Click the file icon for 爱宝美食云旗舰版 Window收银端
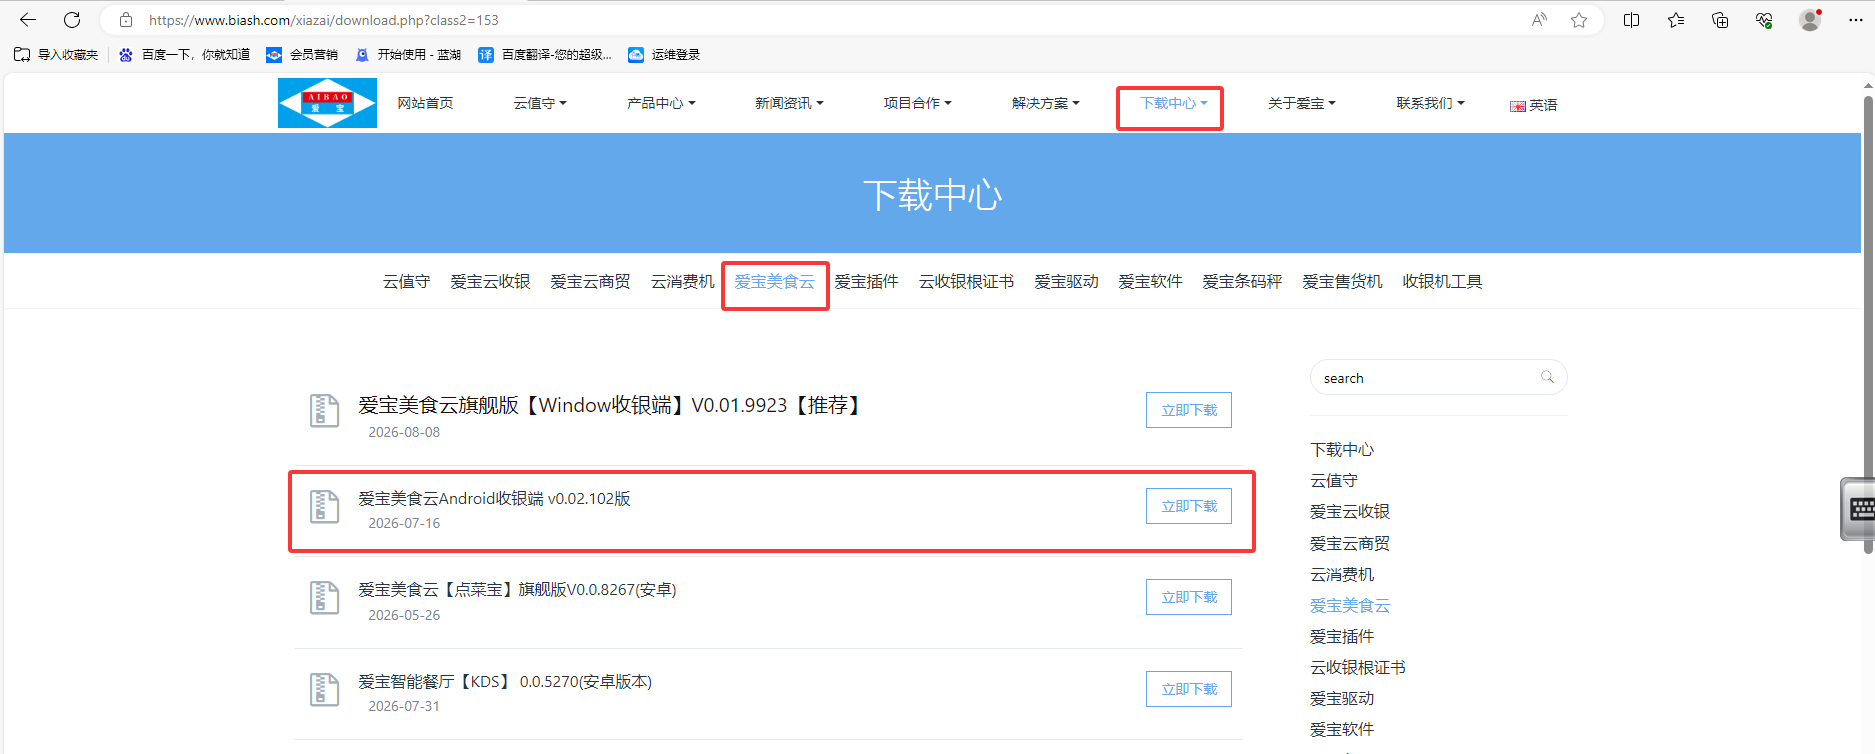The image size is (1875, 754). [324, 410]
